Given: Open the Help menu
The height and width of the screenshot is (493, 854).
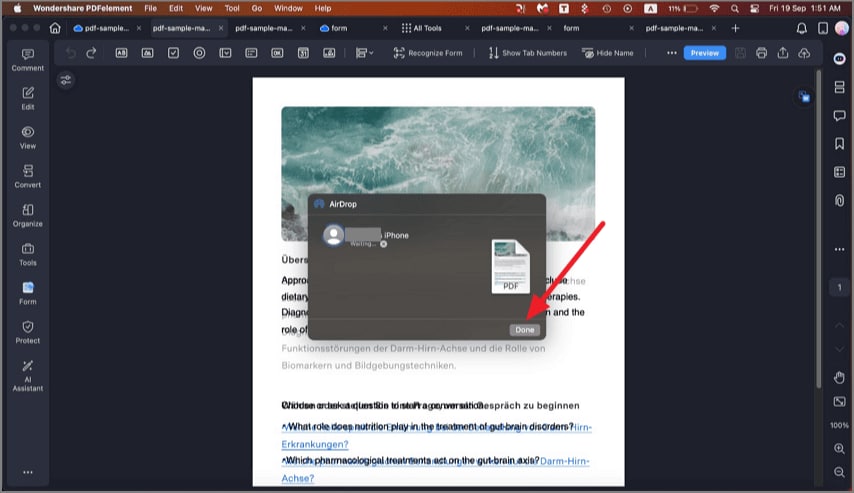Looking at the screenshot, I should [322, 8].
